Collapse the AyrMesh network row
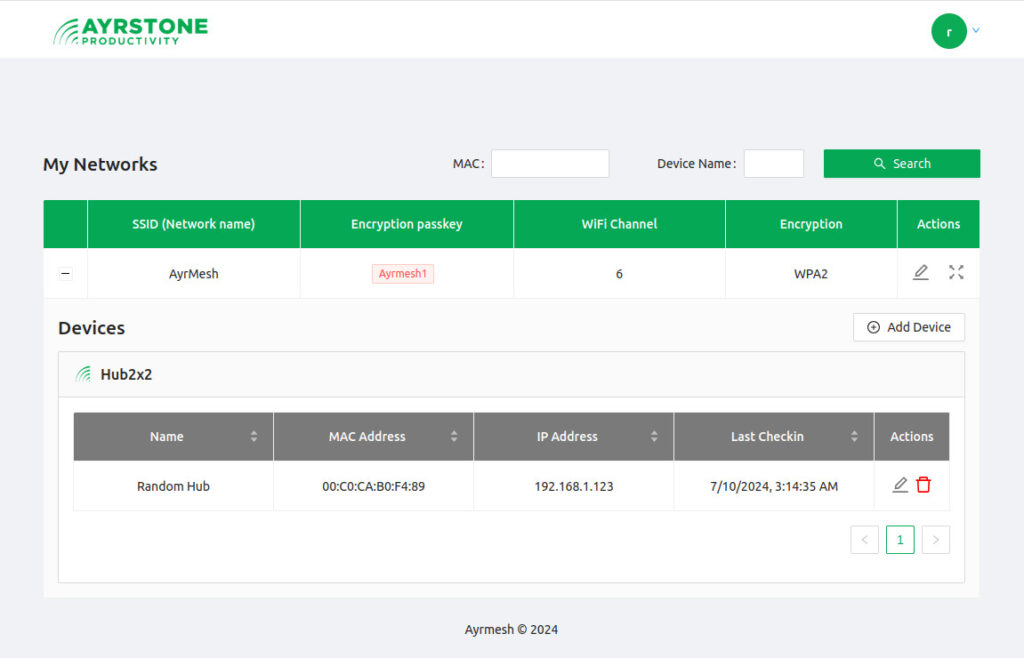This screenshot has height=658, width=1024. 66,274
